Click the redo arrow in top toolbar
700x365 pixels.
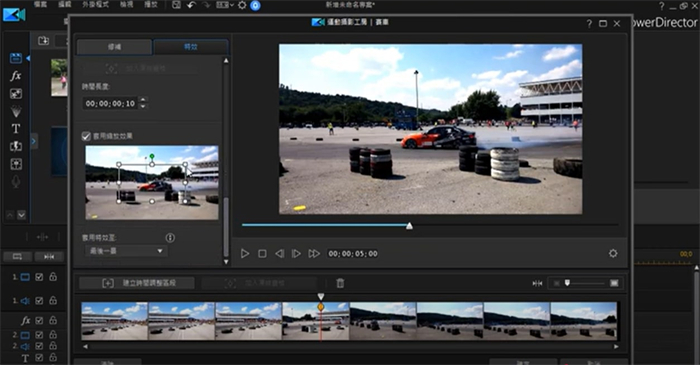(x=206, y=5)
